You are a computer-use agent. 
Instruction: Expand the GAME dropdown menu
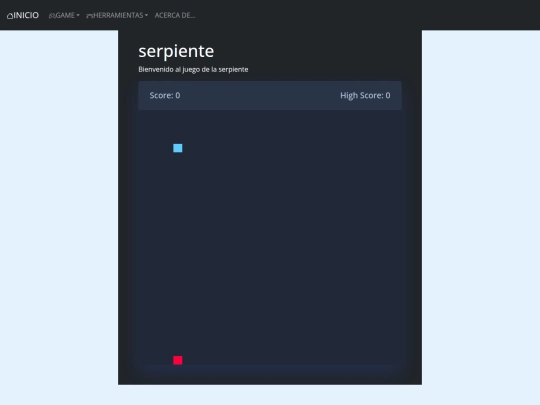64,15
